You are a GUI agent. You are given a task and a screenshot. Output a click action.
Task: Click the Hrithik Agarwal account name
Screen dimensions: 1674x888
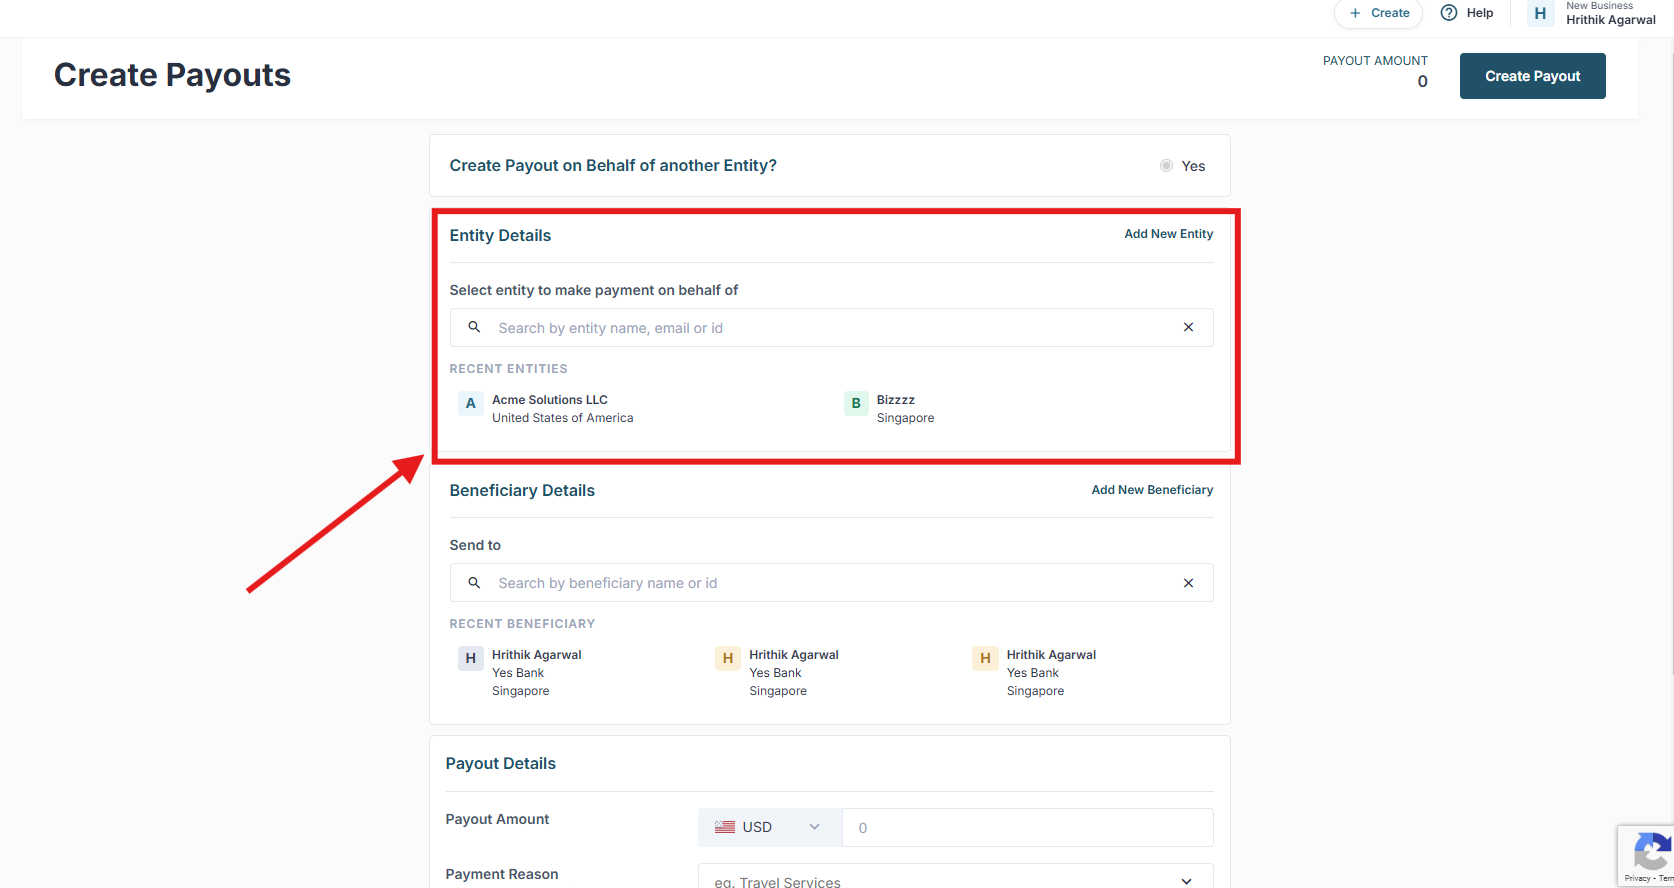coord(1611,20)
